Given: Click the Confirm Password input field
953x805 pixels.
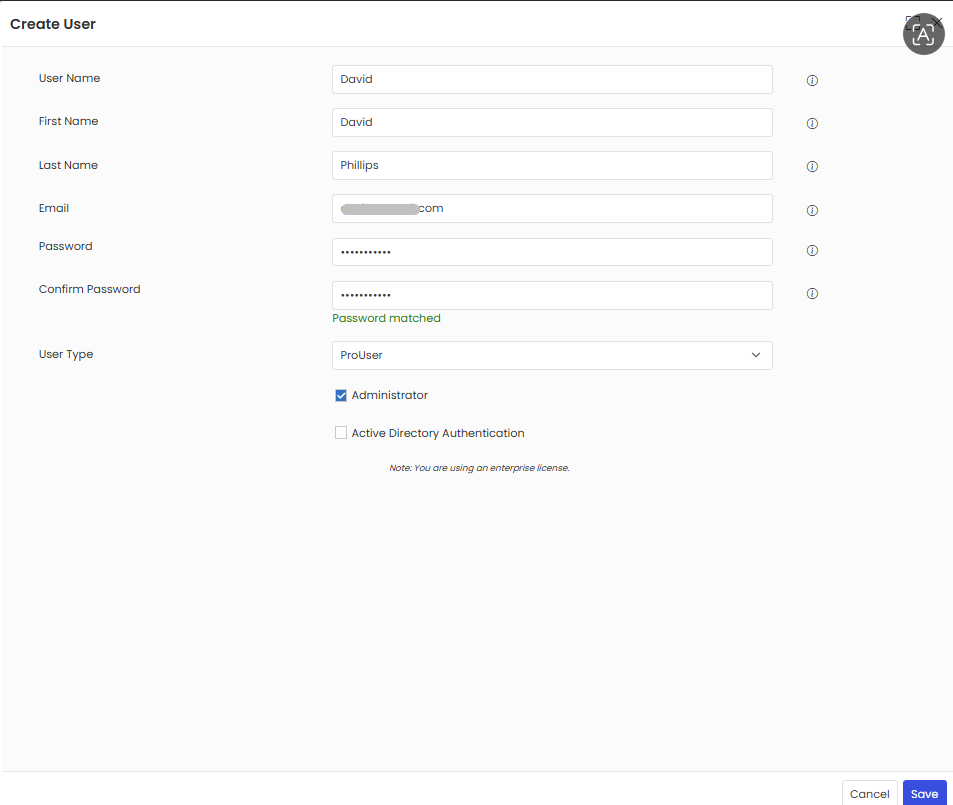Looking at the screenshot, I should coord(552,295).
